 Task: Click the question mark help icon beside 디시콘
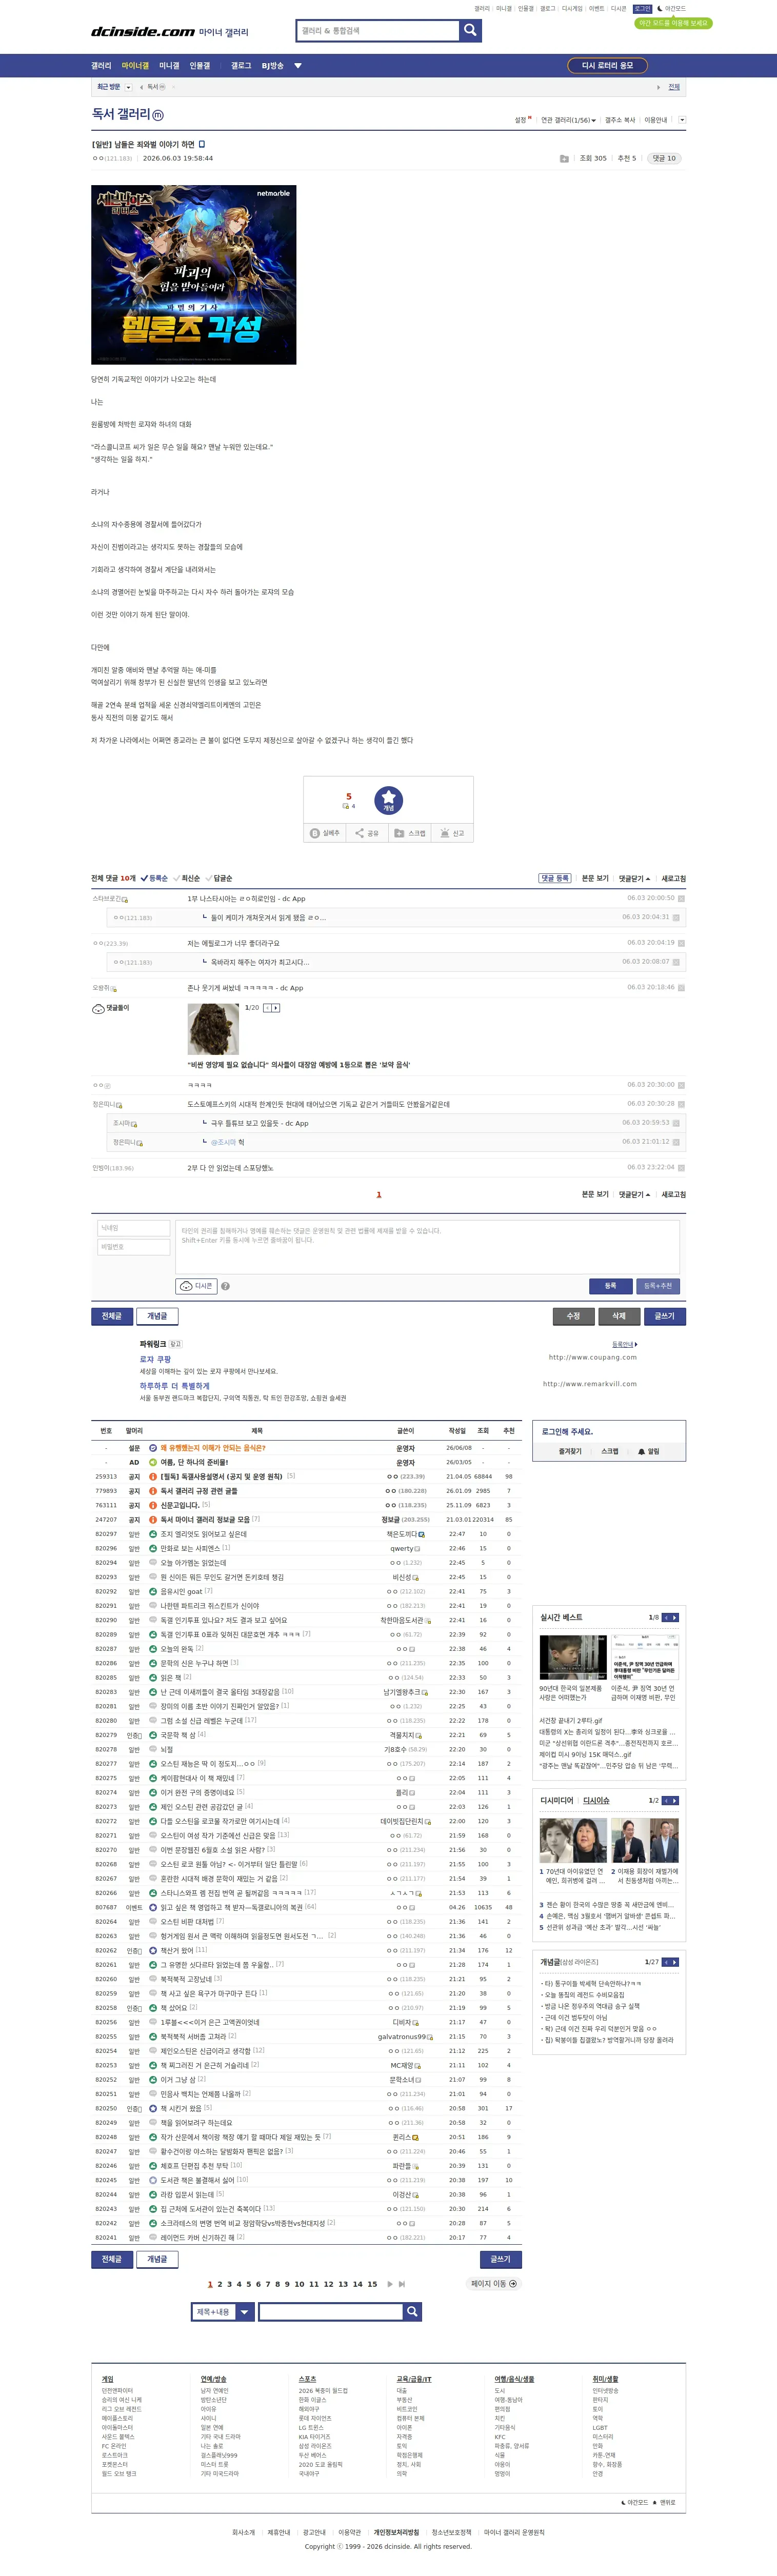click(225, 1286)
